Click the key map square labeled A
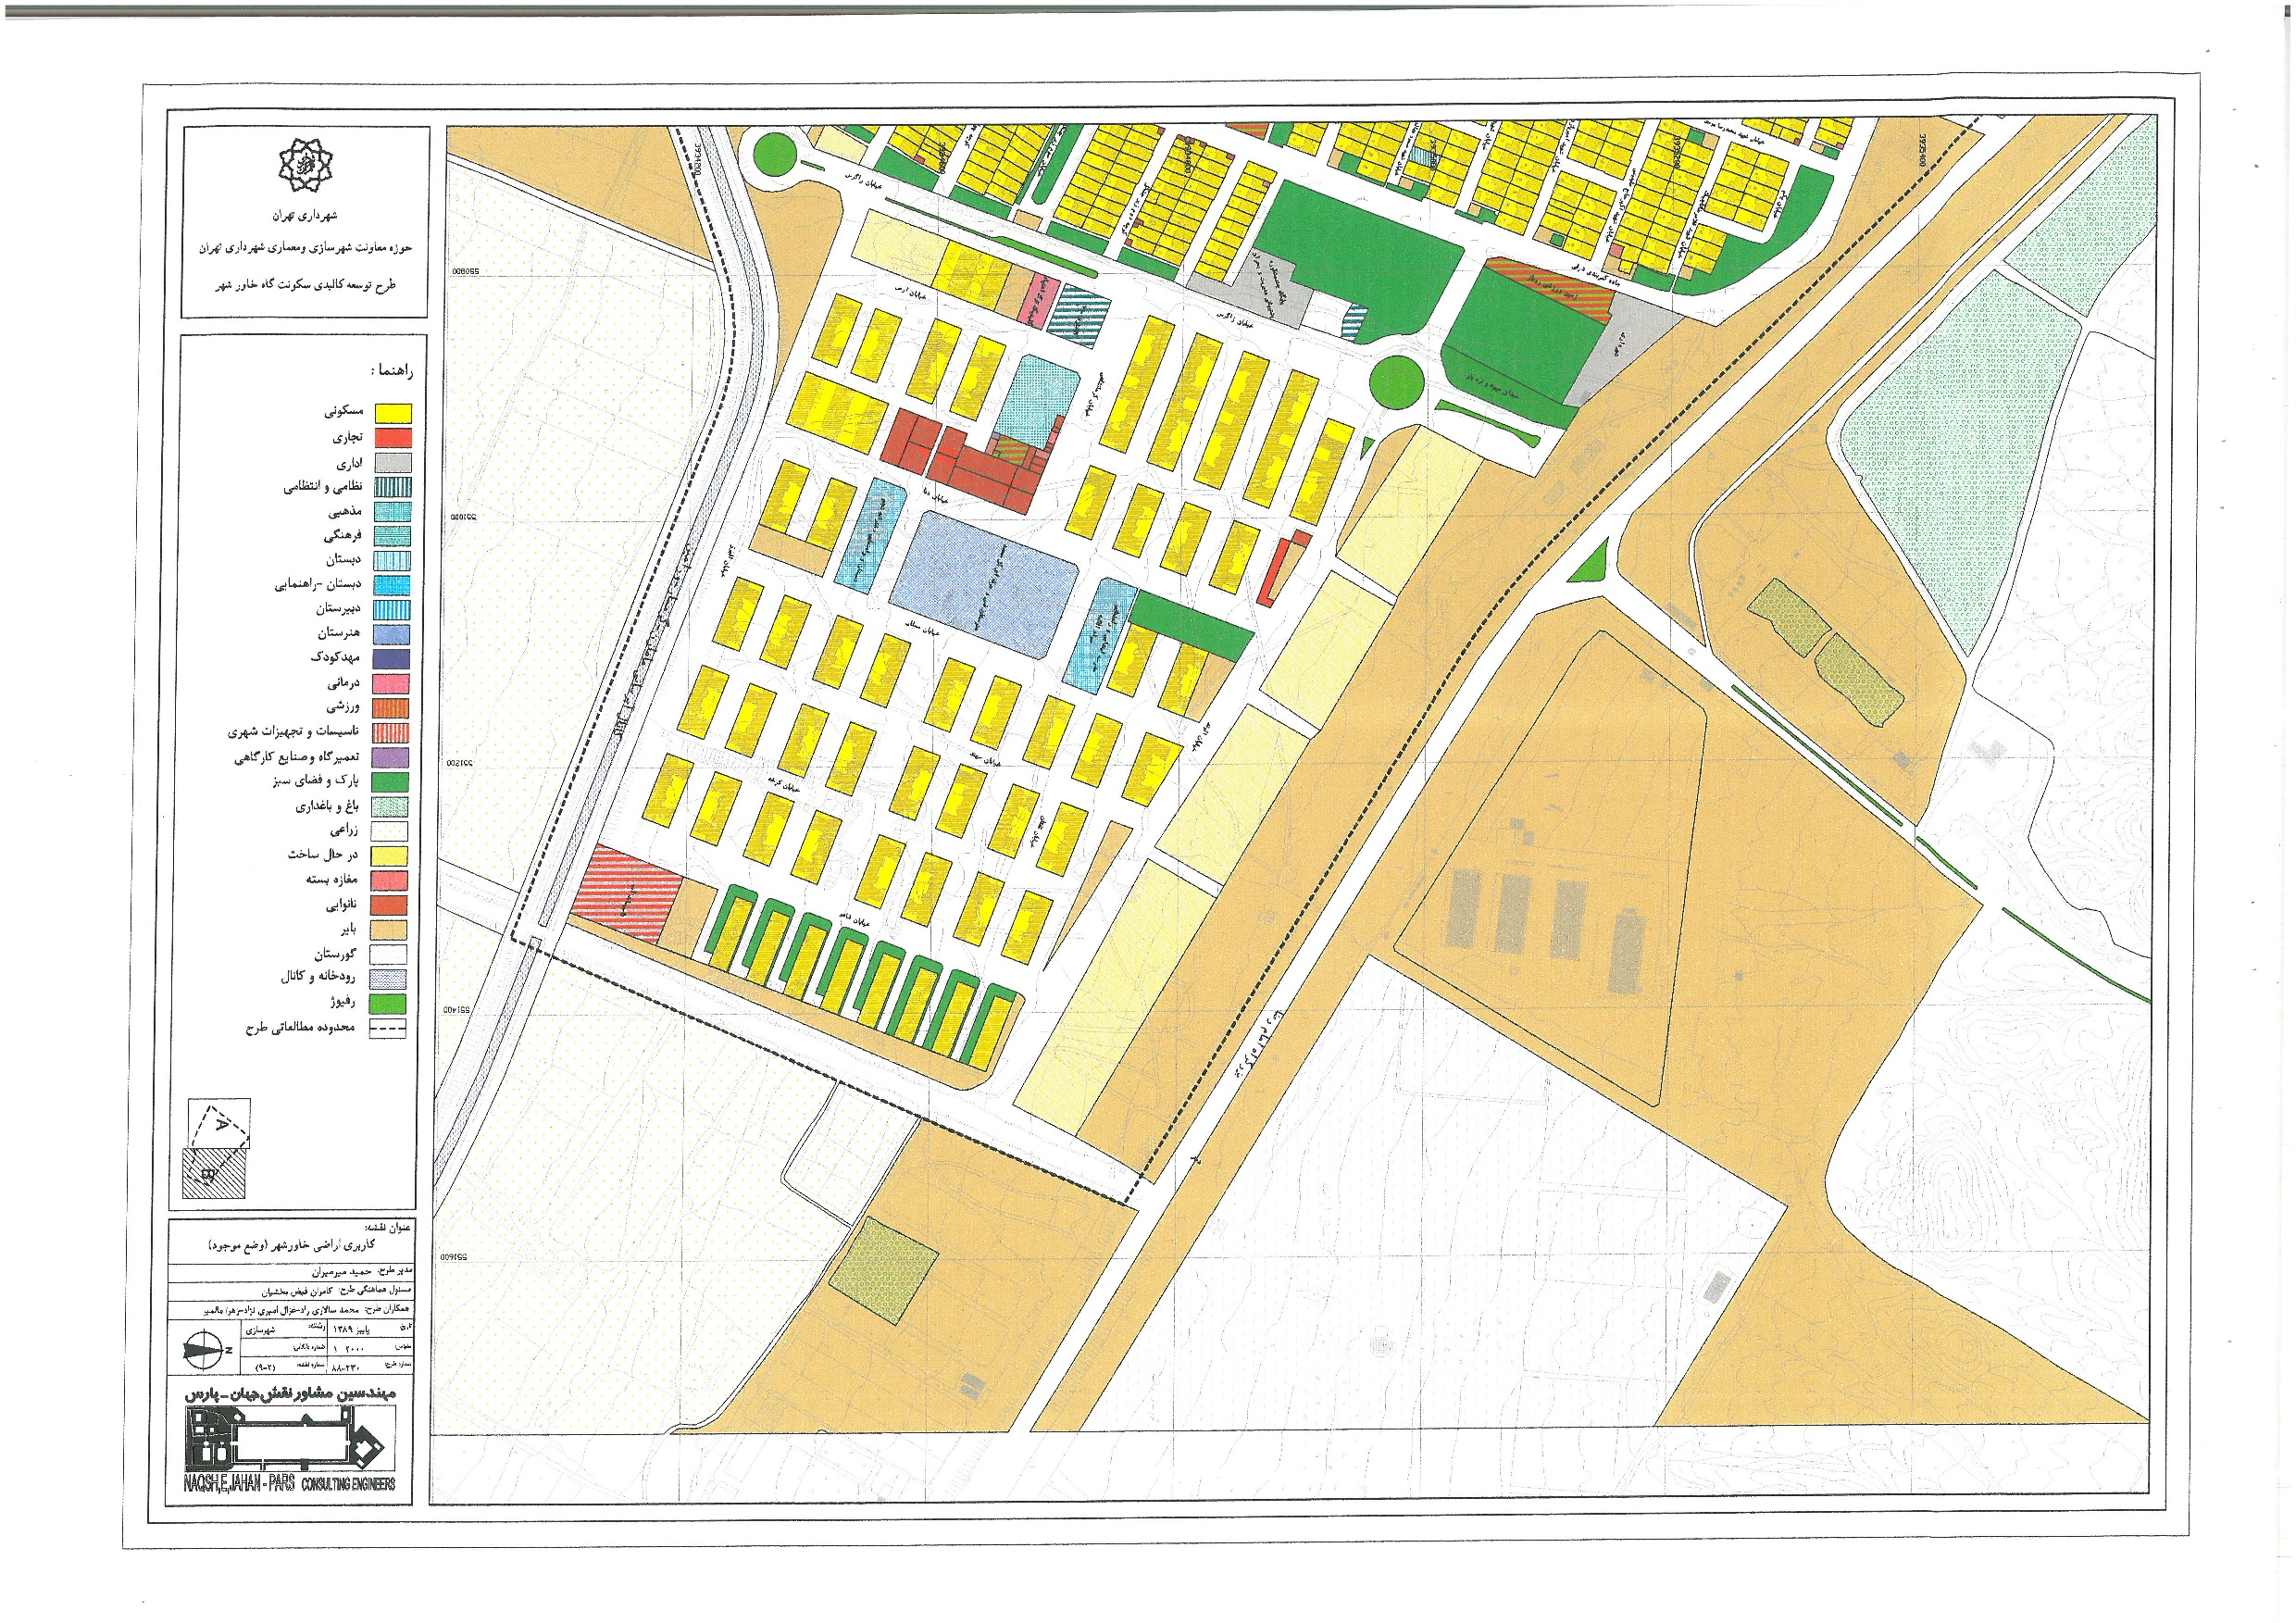Screen dimensions: 2296x1623 220,1124
